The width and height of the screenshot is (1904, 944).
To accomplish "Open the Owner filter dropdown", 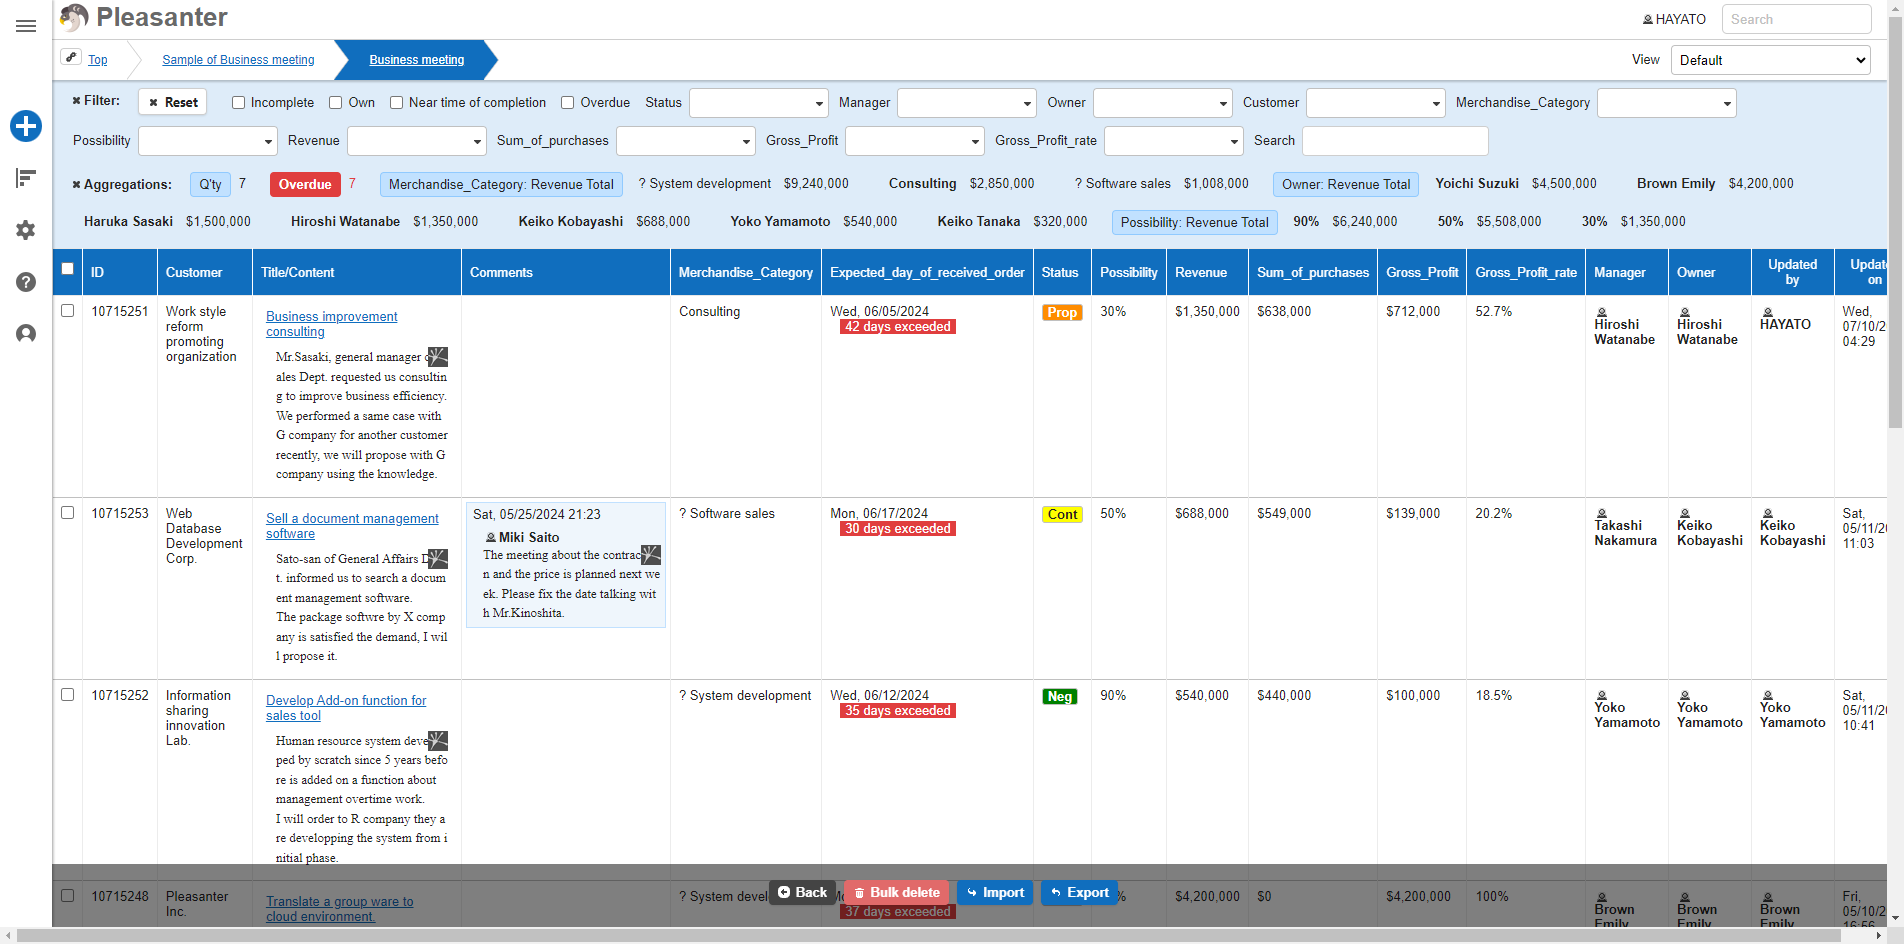I will click(x=1163, y=103).
